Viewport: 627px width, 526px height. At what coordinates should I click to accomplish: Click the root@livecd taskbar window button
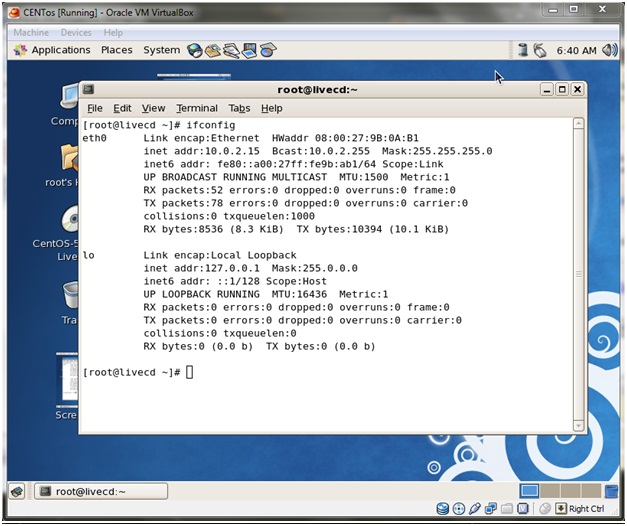[x=101, y=492]
